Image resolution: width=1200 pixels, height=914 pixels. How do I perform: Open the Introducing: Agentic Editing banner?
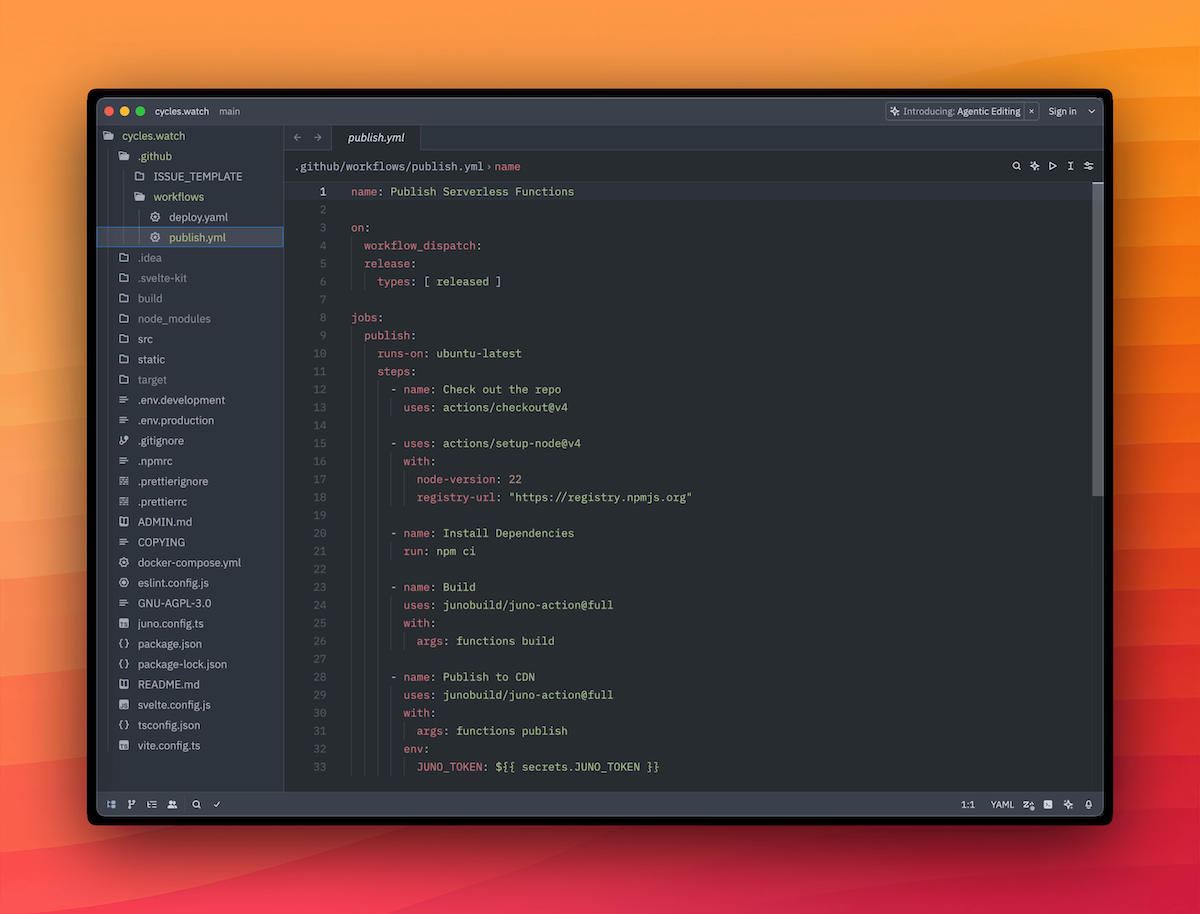point(955,112)
